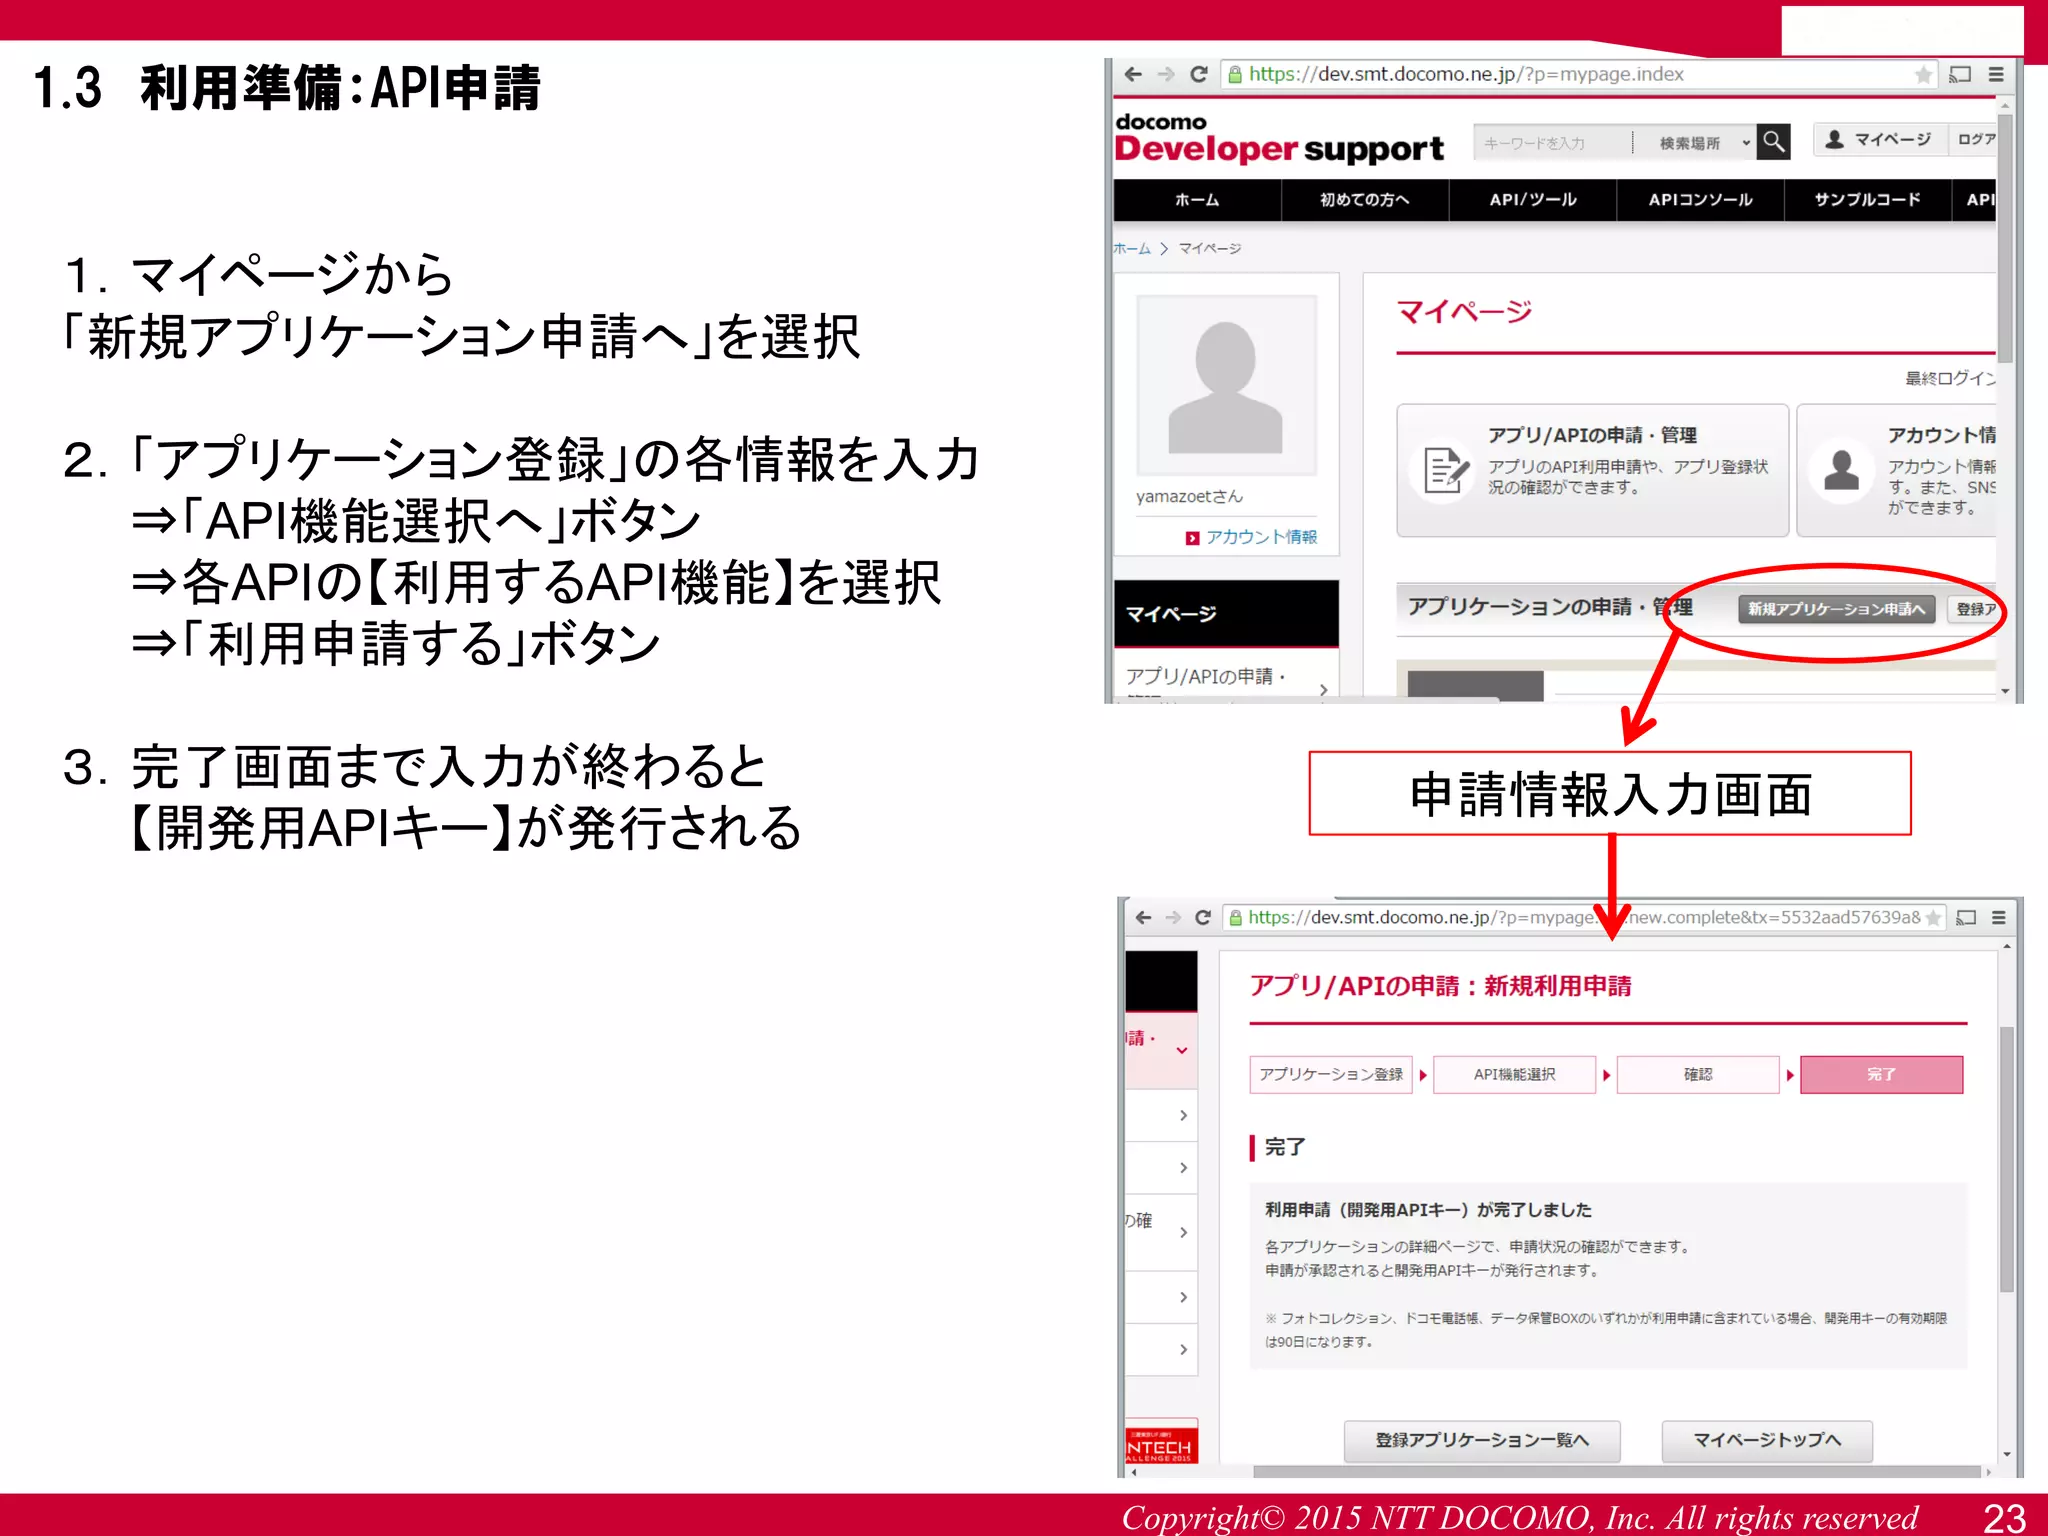Screen dimensions: 2048x1536
Task: Click the 登録アプリケーション一覧へ button
Action: click(x=1482, y=1440)
